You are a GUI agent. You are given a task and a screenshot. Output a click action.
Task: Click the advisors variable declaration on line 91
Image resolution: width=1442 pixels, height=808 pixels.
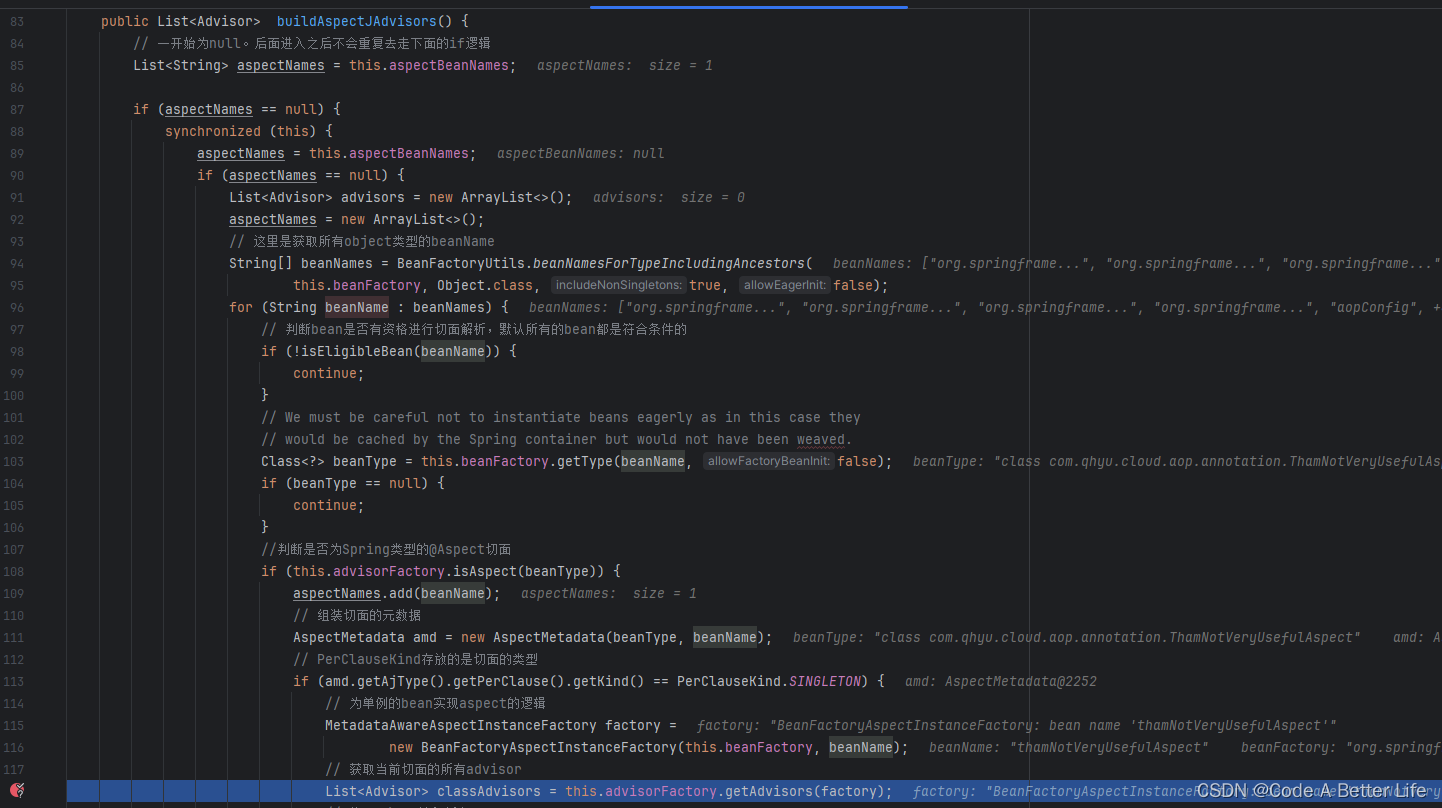click(373, 197)
